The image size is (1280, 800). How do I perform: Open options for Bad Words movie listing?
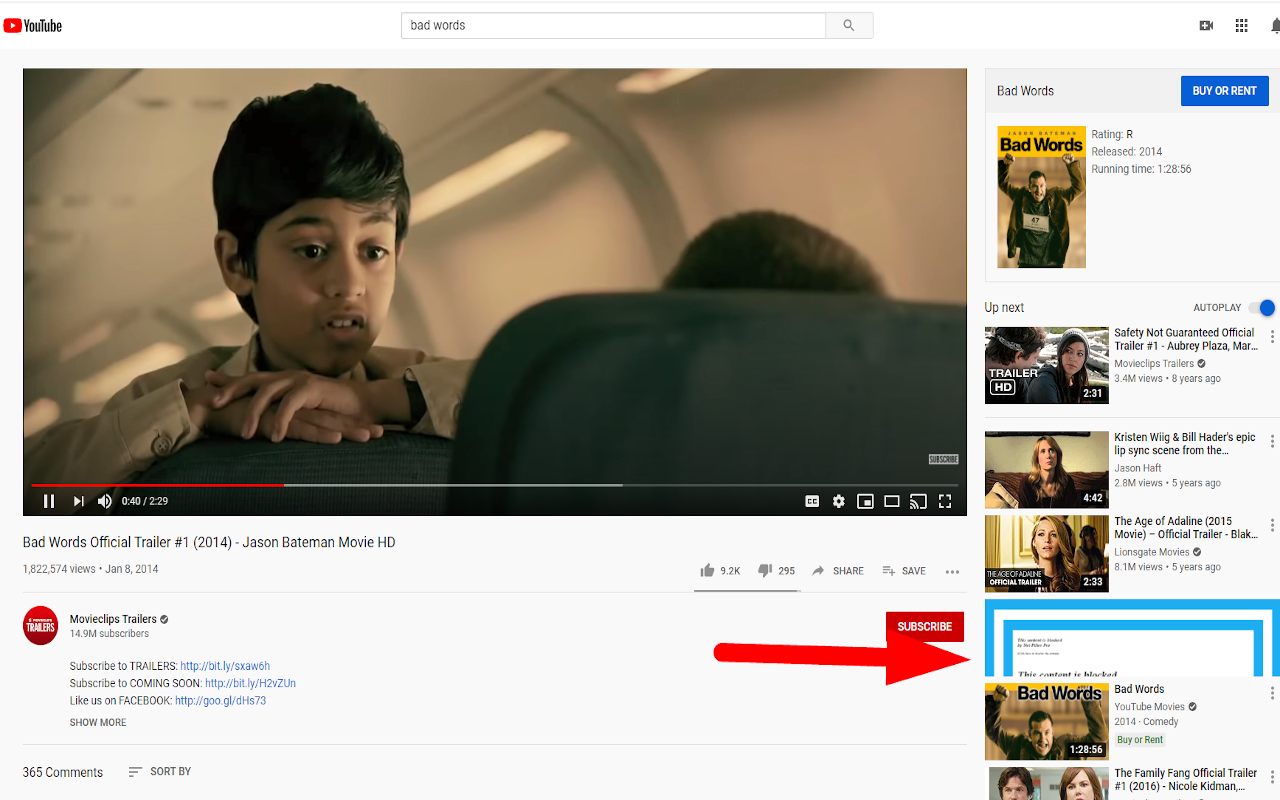[x=1272, y=693]
